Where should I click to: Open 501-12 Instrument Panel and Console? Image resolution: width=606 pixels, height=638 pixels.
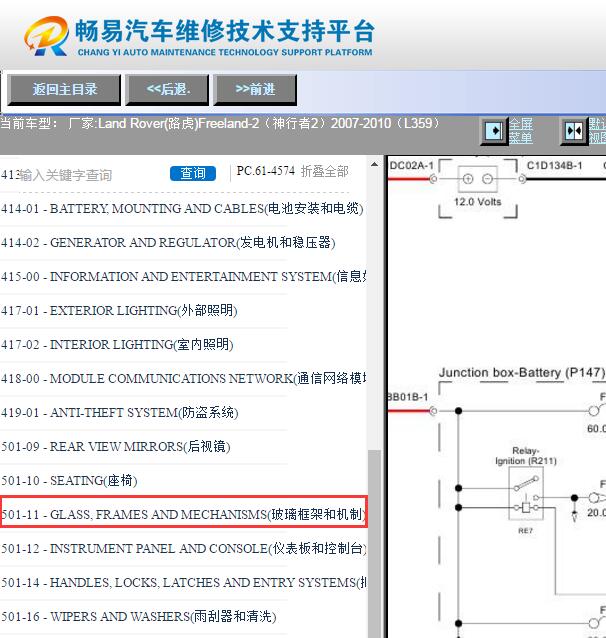tap(183, 549)
